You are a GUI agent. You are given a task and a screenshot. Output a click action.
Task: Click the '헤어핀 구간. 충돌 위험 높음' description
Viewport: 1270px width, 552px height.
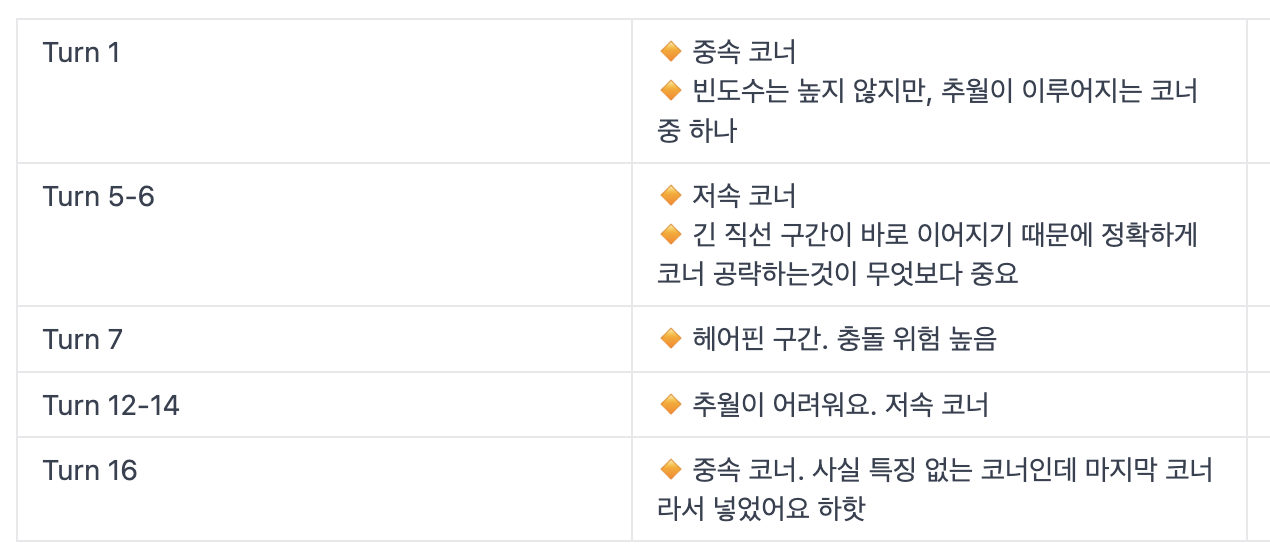pos(844,340)
